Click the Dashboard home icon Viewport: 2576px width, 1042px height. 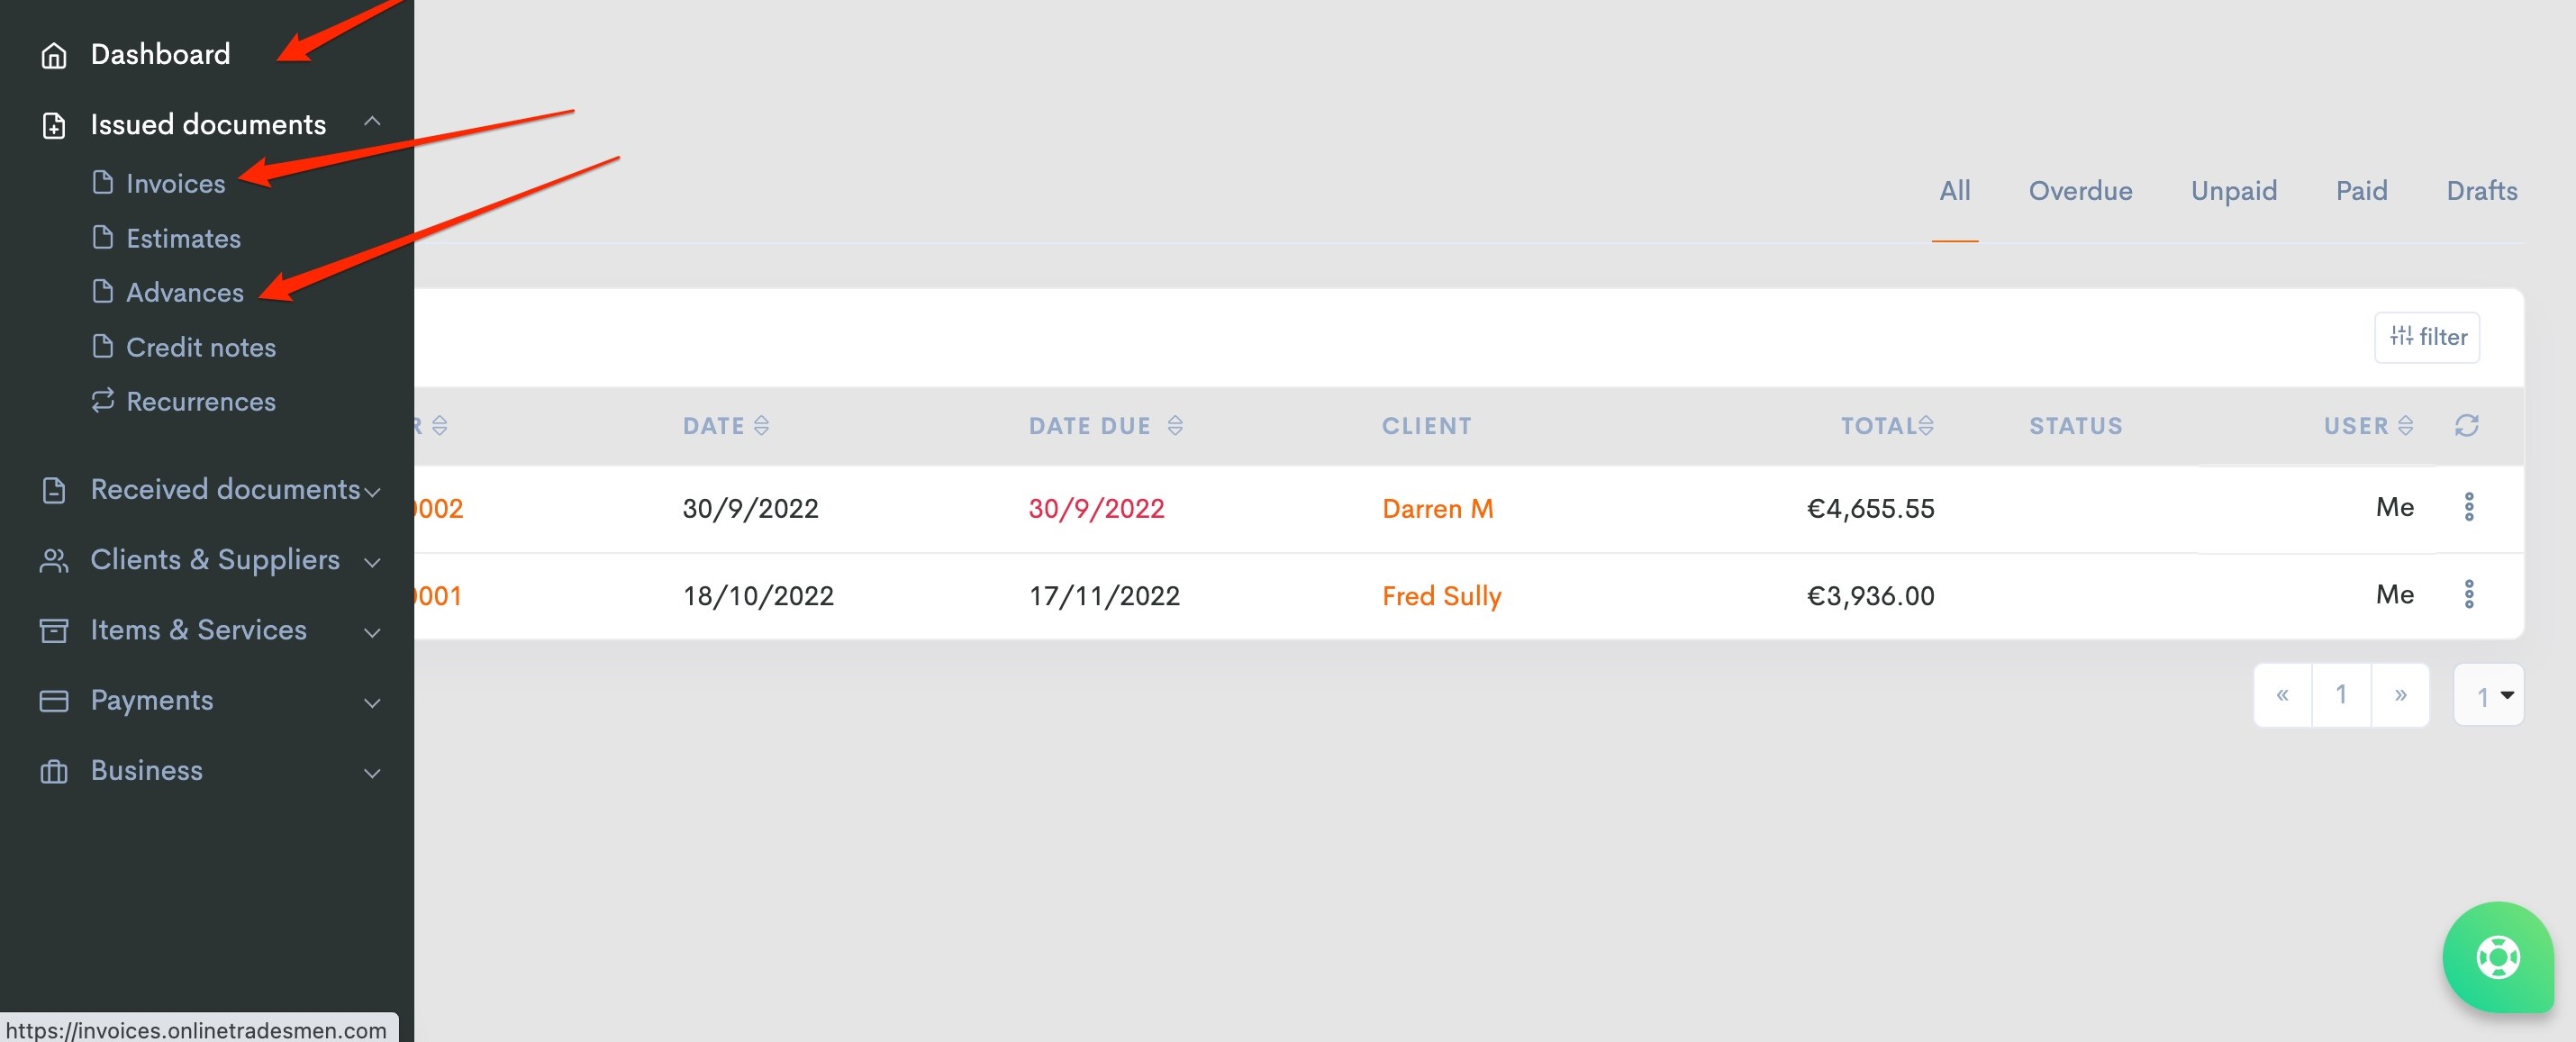(x=53, y=55)
